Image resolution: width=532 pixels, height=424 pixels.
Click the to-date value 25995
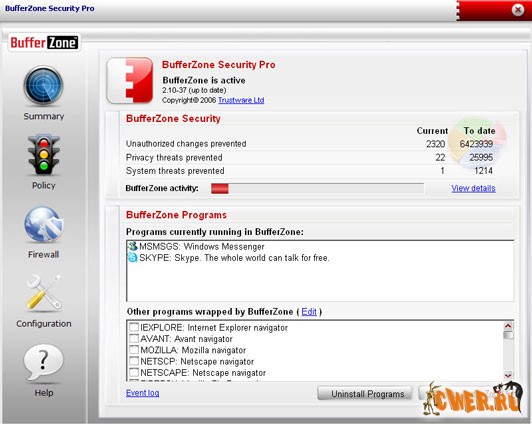481,157
